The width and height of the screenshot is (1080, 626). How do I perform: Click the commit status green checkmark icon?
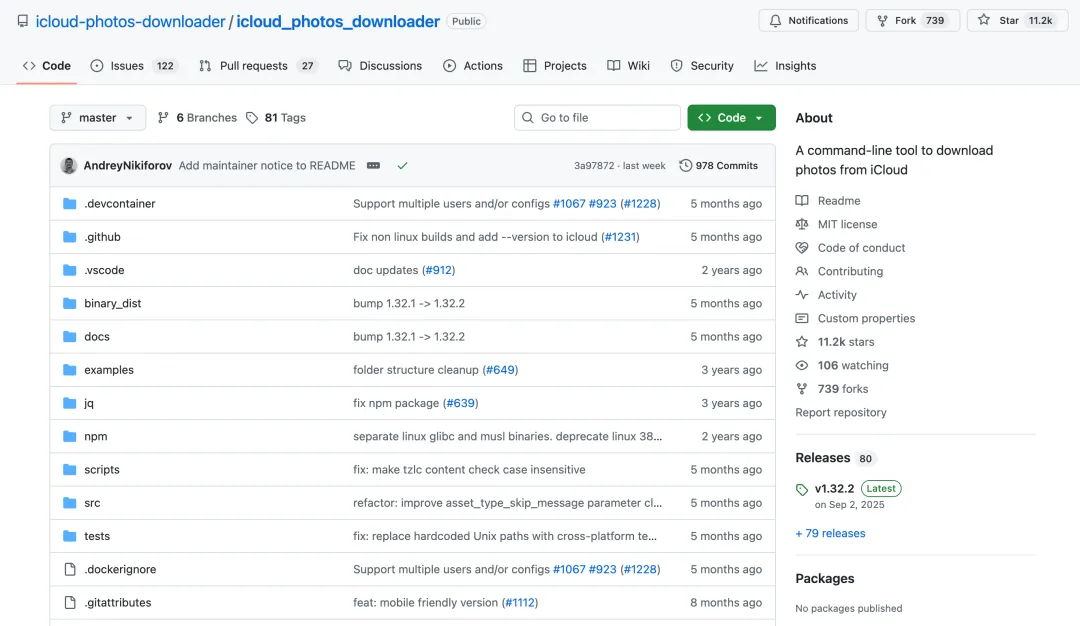click(402, 166)
